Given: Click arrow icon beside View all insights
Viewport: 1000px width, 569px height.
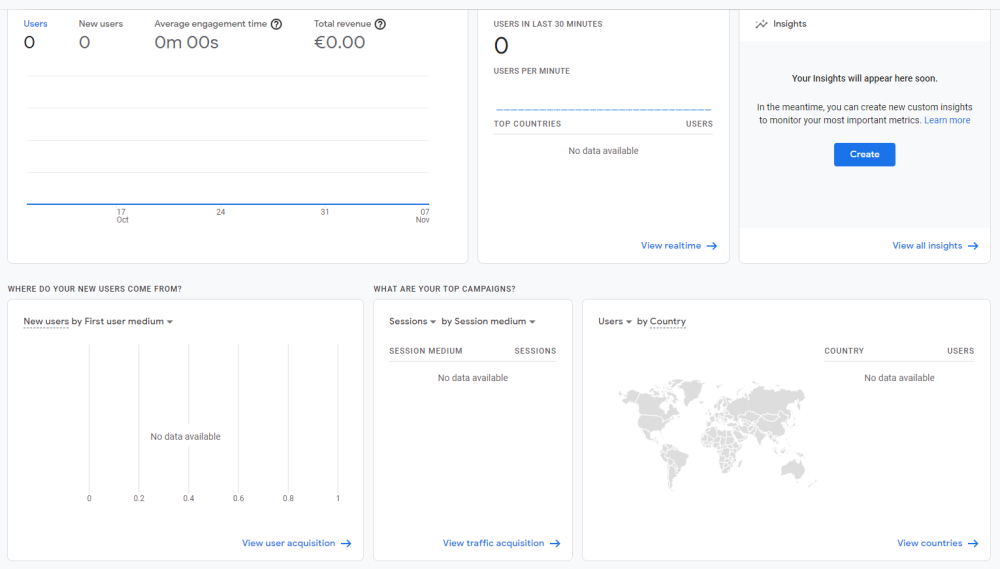Looking at the screenshot, I should (x=973, y=246).
